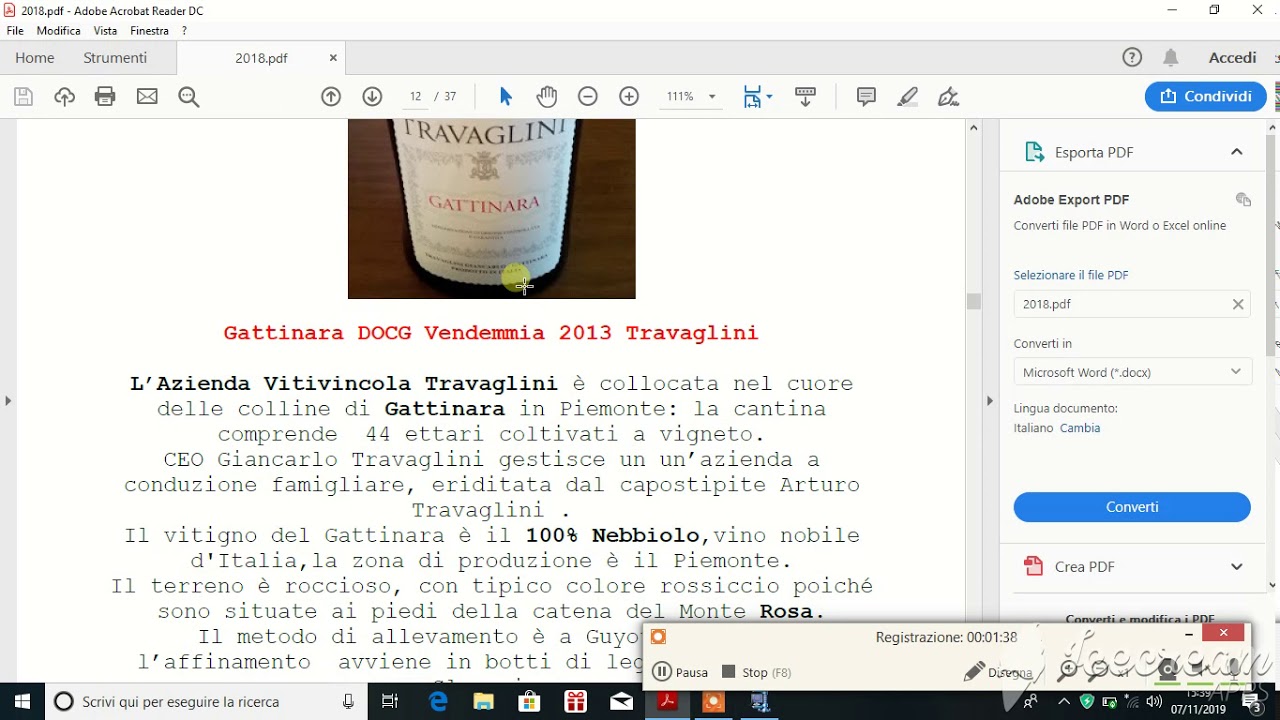Viewport: 1280px width, 720px height.
Task: Click the Cambia language link
Action: (1080, 428)
